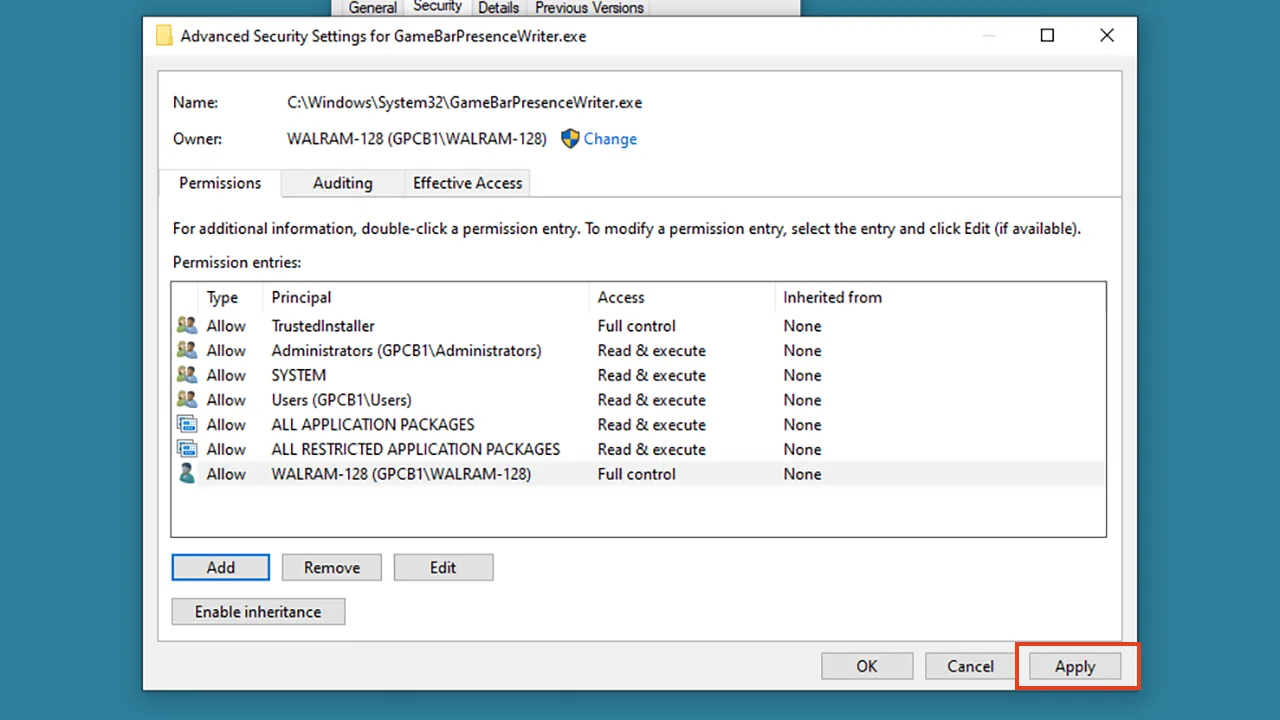
Task: Click the Allow type in the SYSTEM row
Action: pos(226,375)
